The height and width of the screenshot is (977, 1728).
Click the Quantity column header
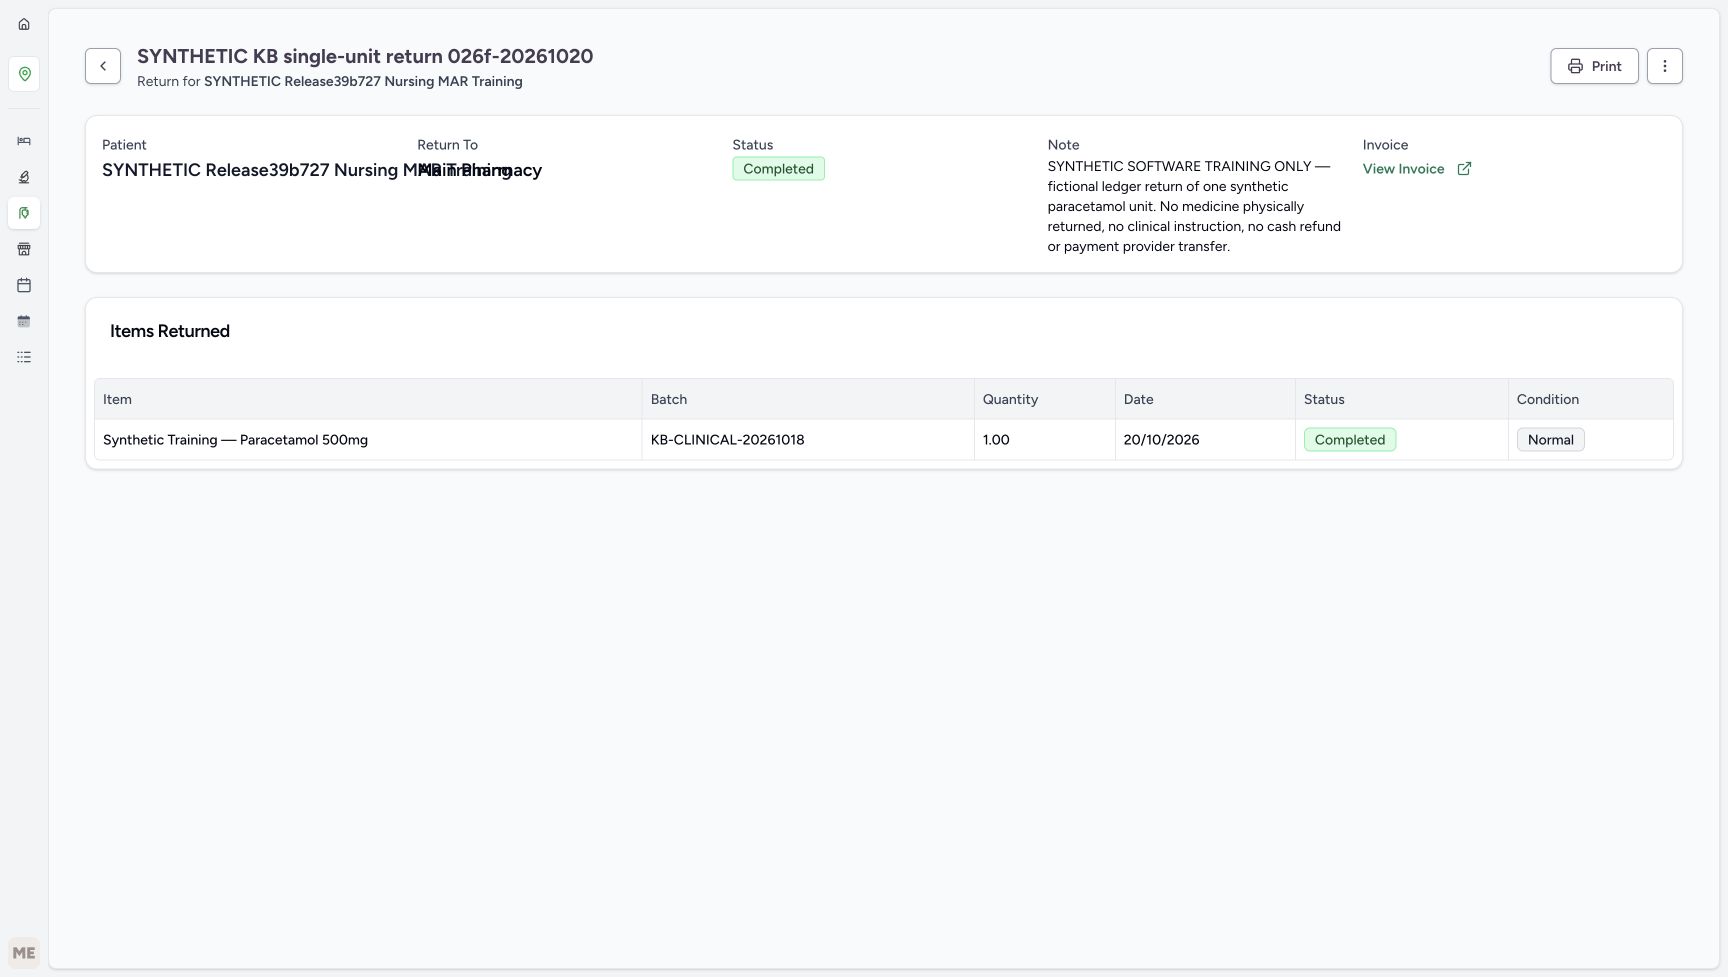coord(1044,399)
